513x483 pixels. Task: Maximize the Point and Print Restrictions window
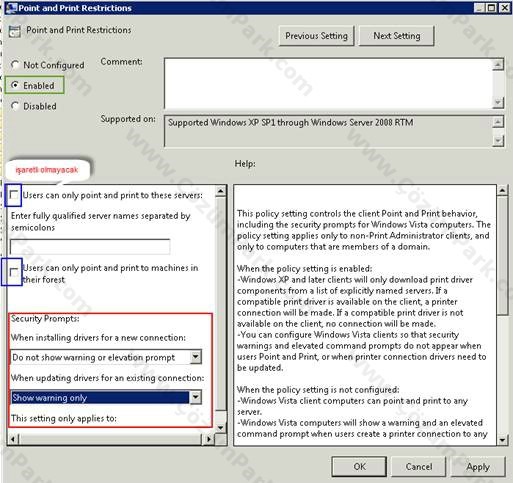[x=492, y=8]
